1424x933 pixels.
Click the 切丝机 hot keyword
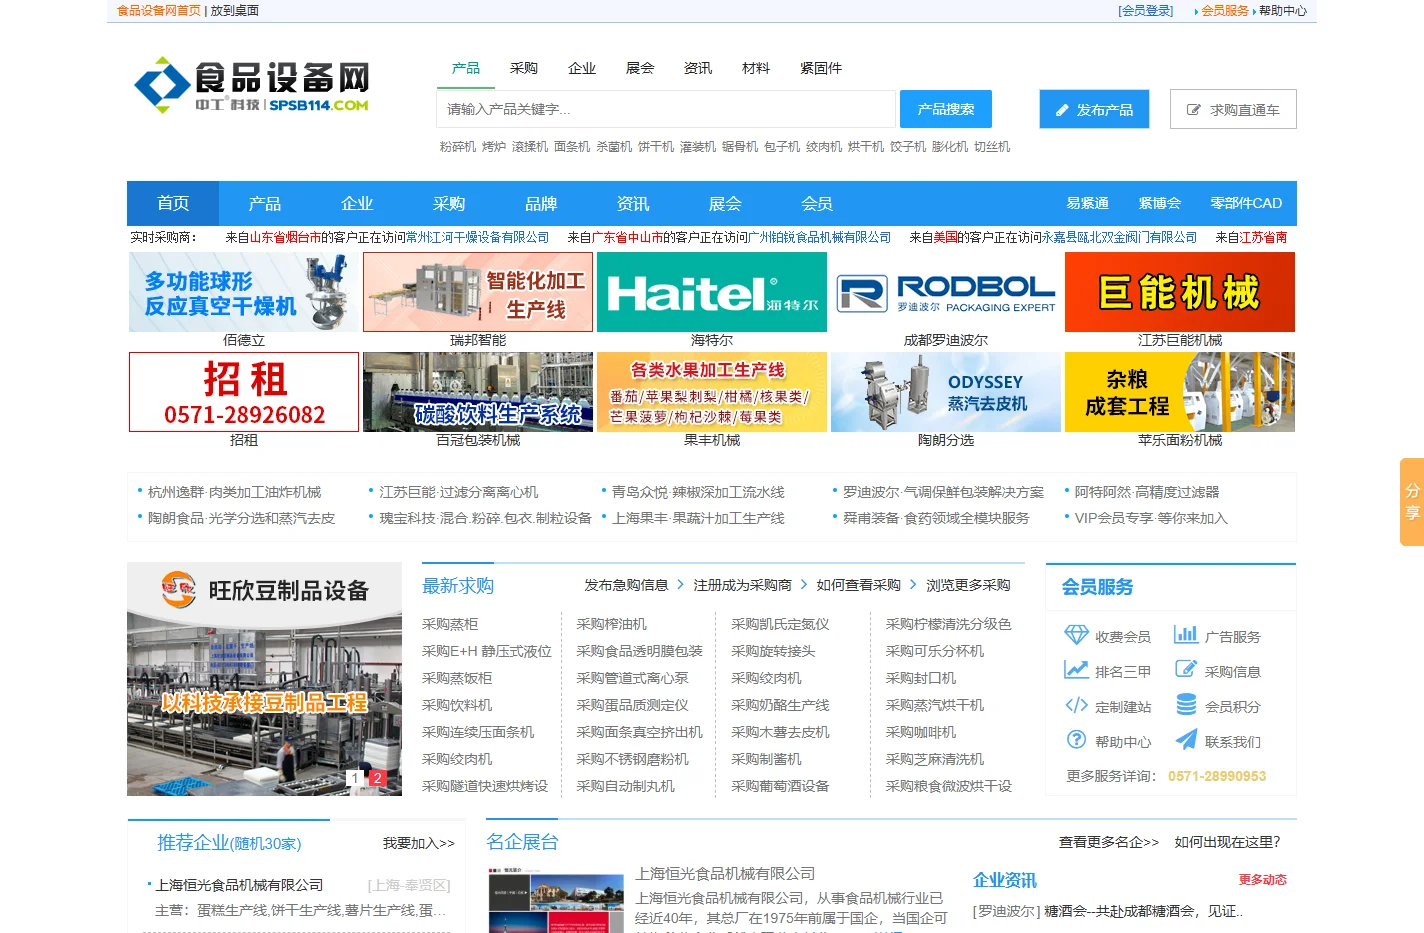pyautogui.click(x=992, y=147)
